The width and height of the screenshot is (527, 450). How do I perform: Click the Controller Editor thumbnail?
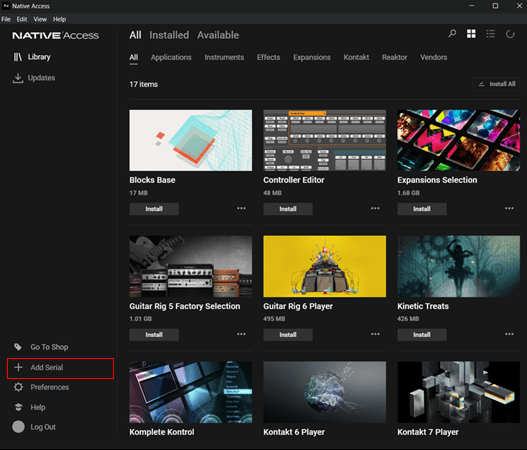click(325, 140)
